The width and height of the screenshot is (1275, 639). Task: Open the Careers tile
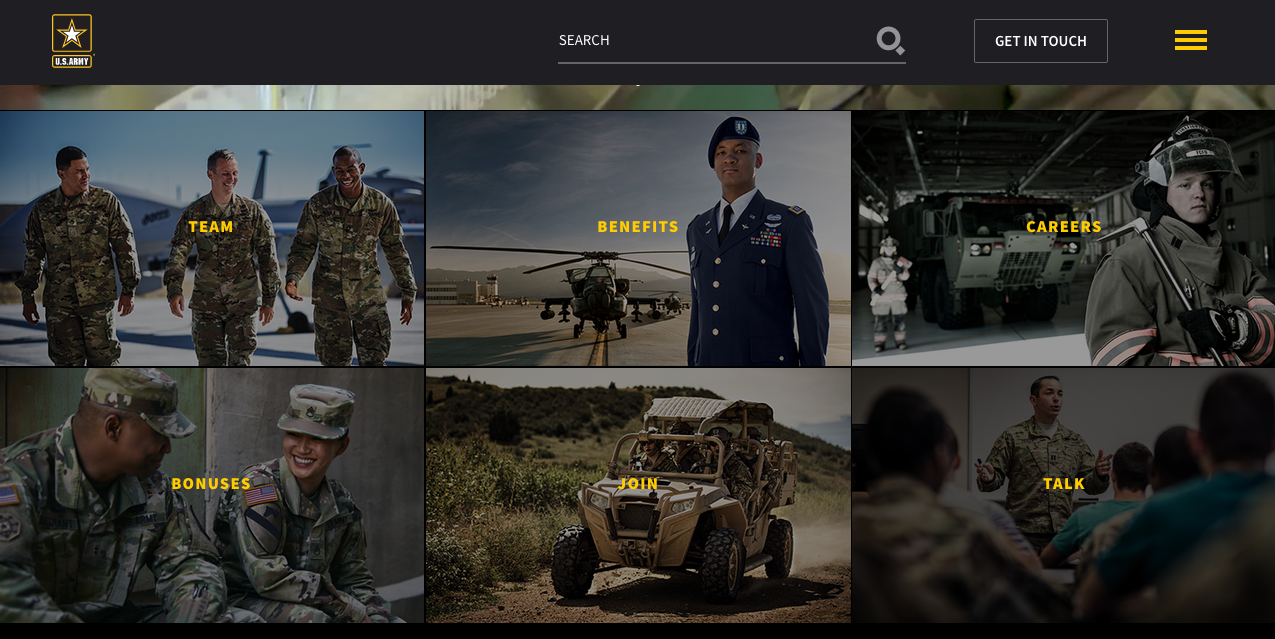pos(1063,238)
